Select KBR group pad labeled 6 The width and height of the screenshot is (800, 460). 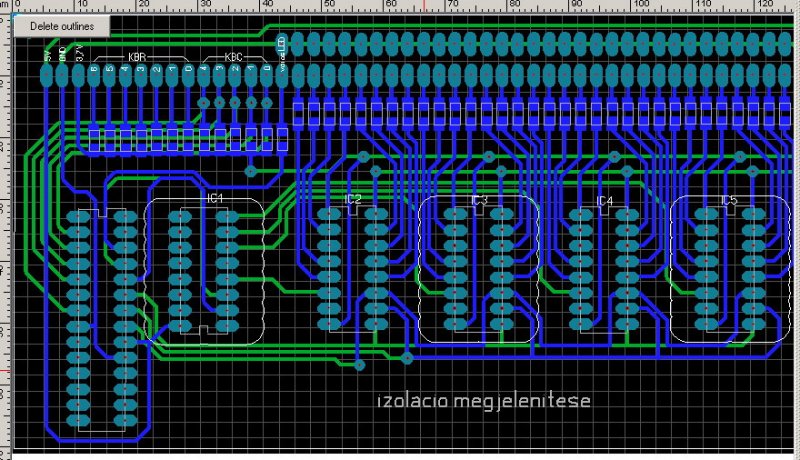tap(94, 75)
